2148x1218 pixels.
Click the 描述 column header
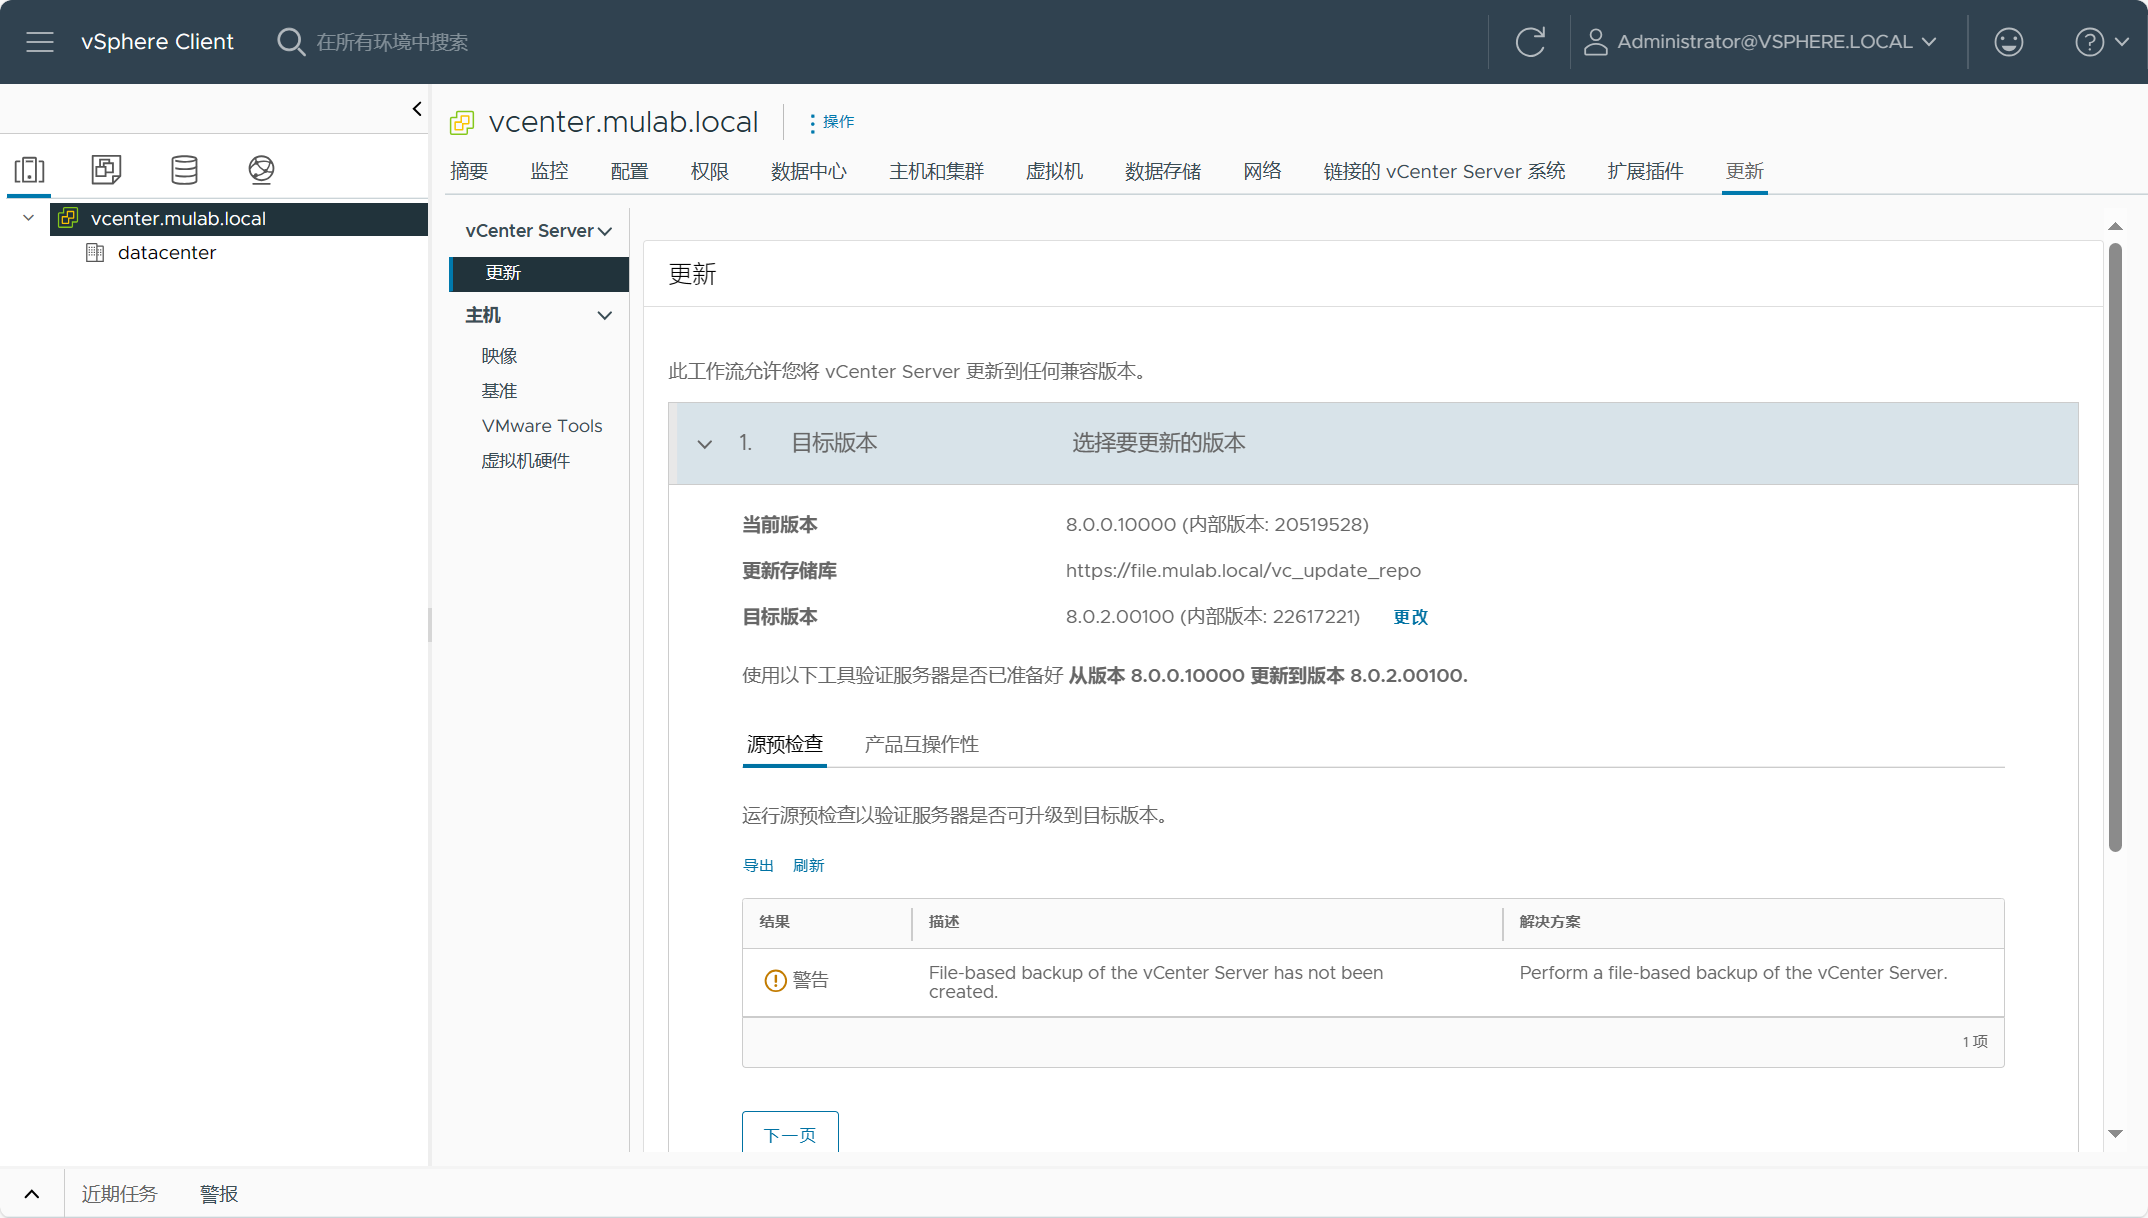click(944, 922)
